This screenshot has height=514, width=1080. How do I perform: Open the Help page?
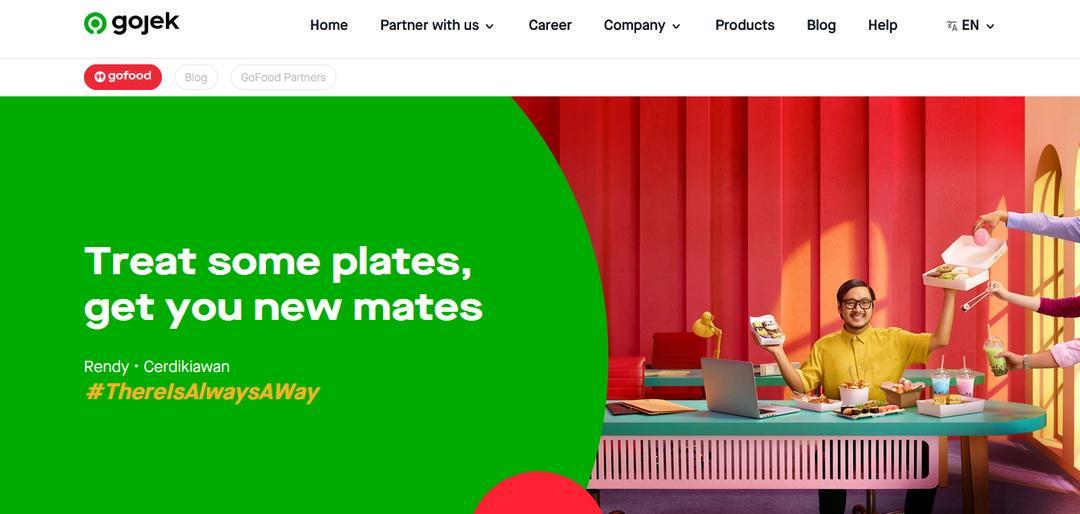(x=882, y=25)
